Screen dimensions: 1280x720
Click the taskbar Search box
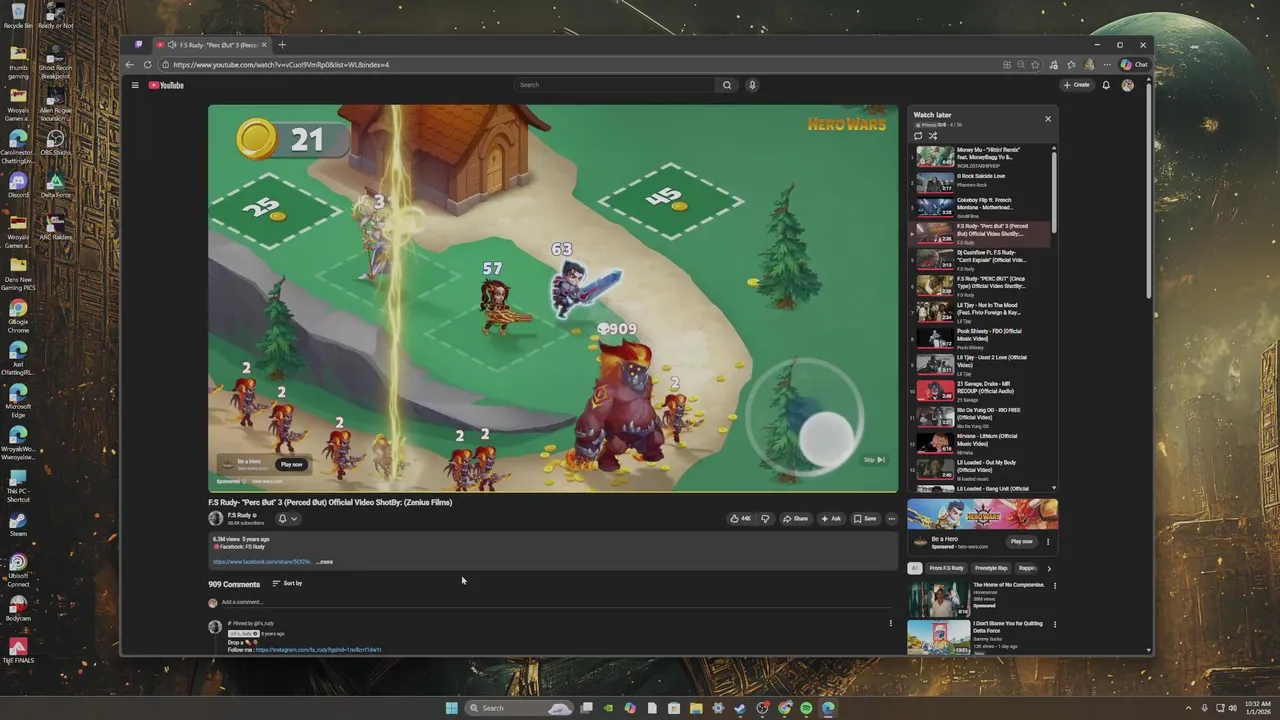click(518, 708)
